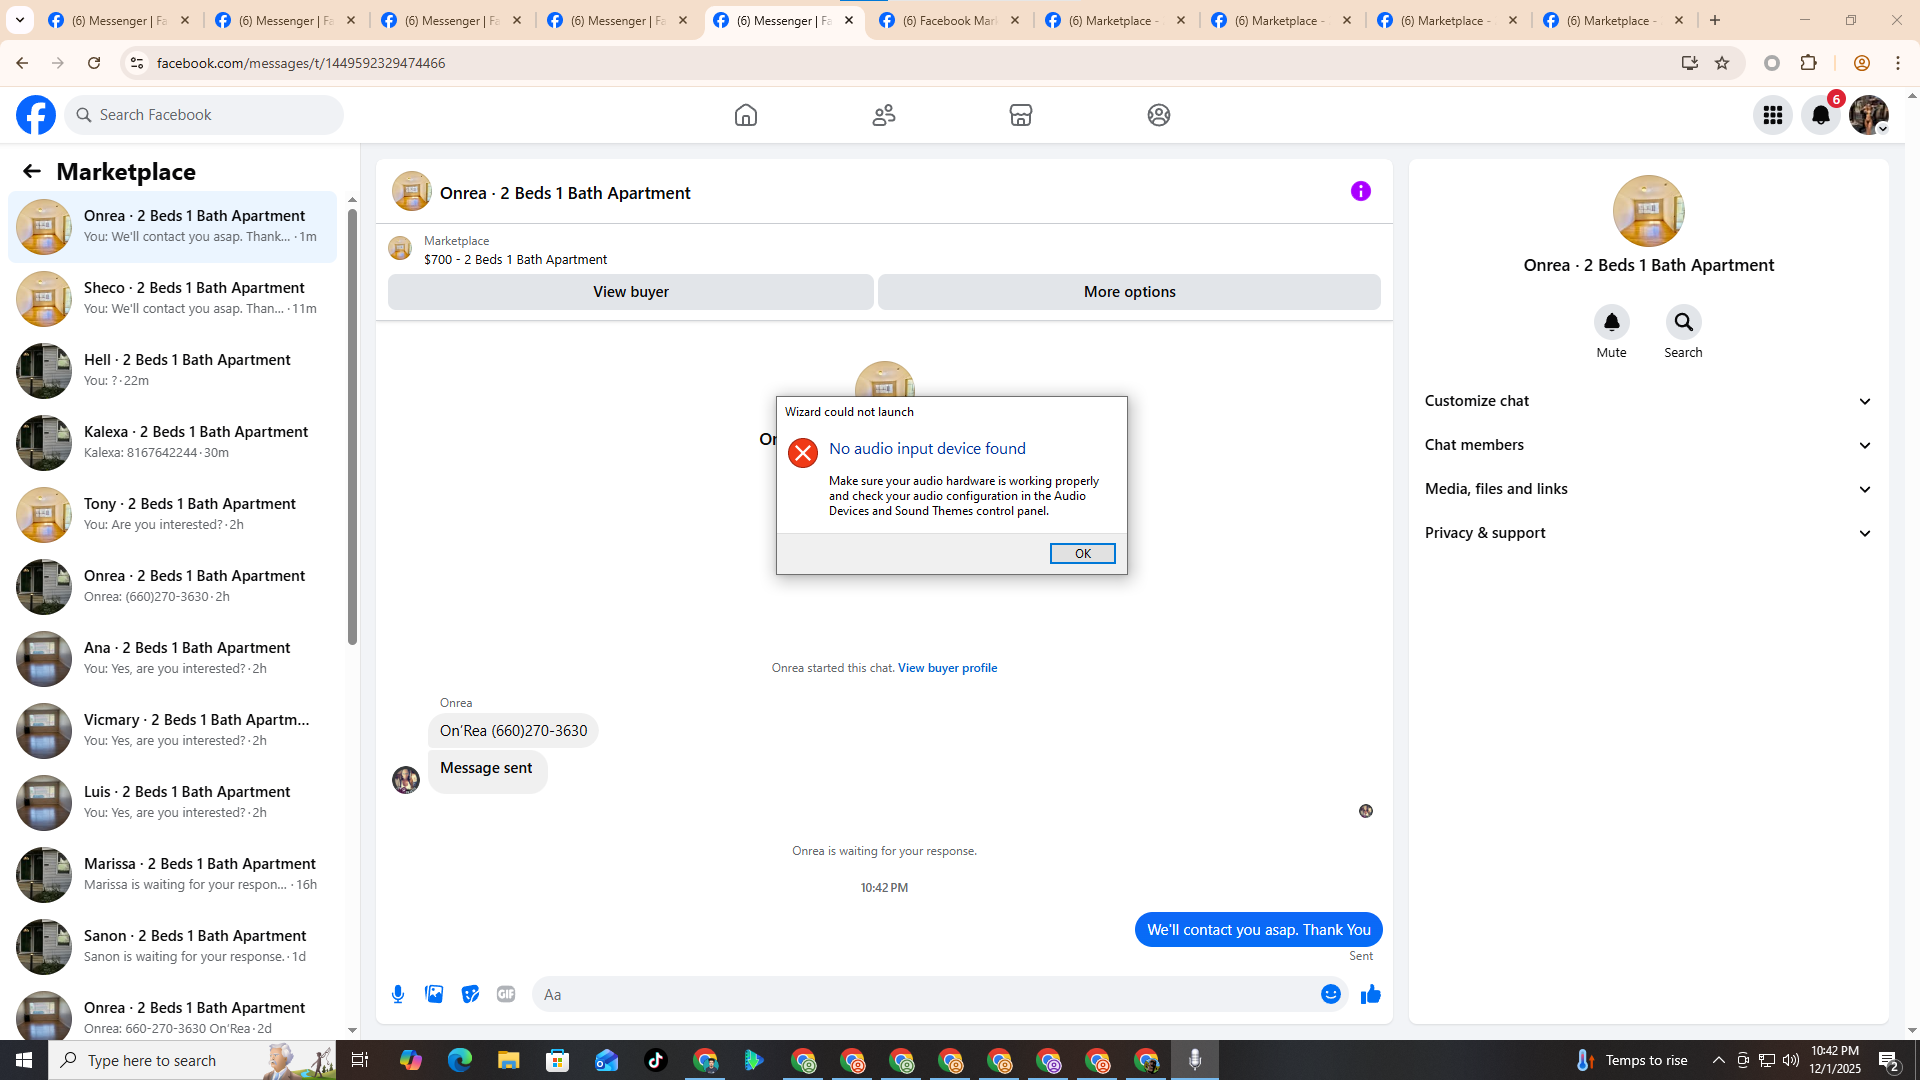The image size is (1920, 1080).
Task: Send a thumbs-up like
Action: 1371,994
